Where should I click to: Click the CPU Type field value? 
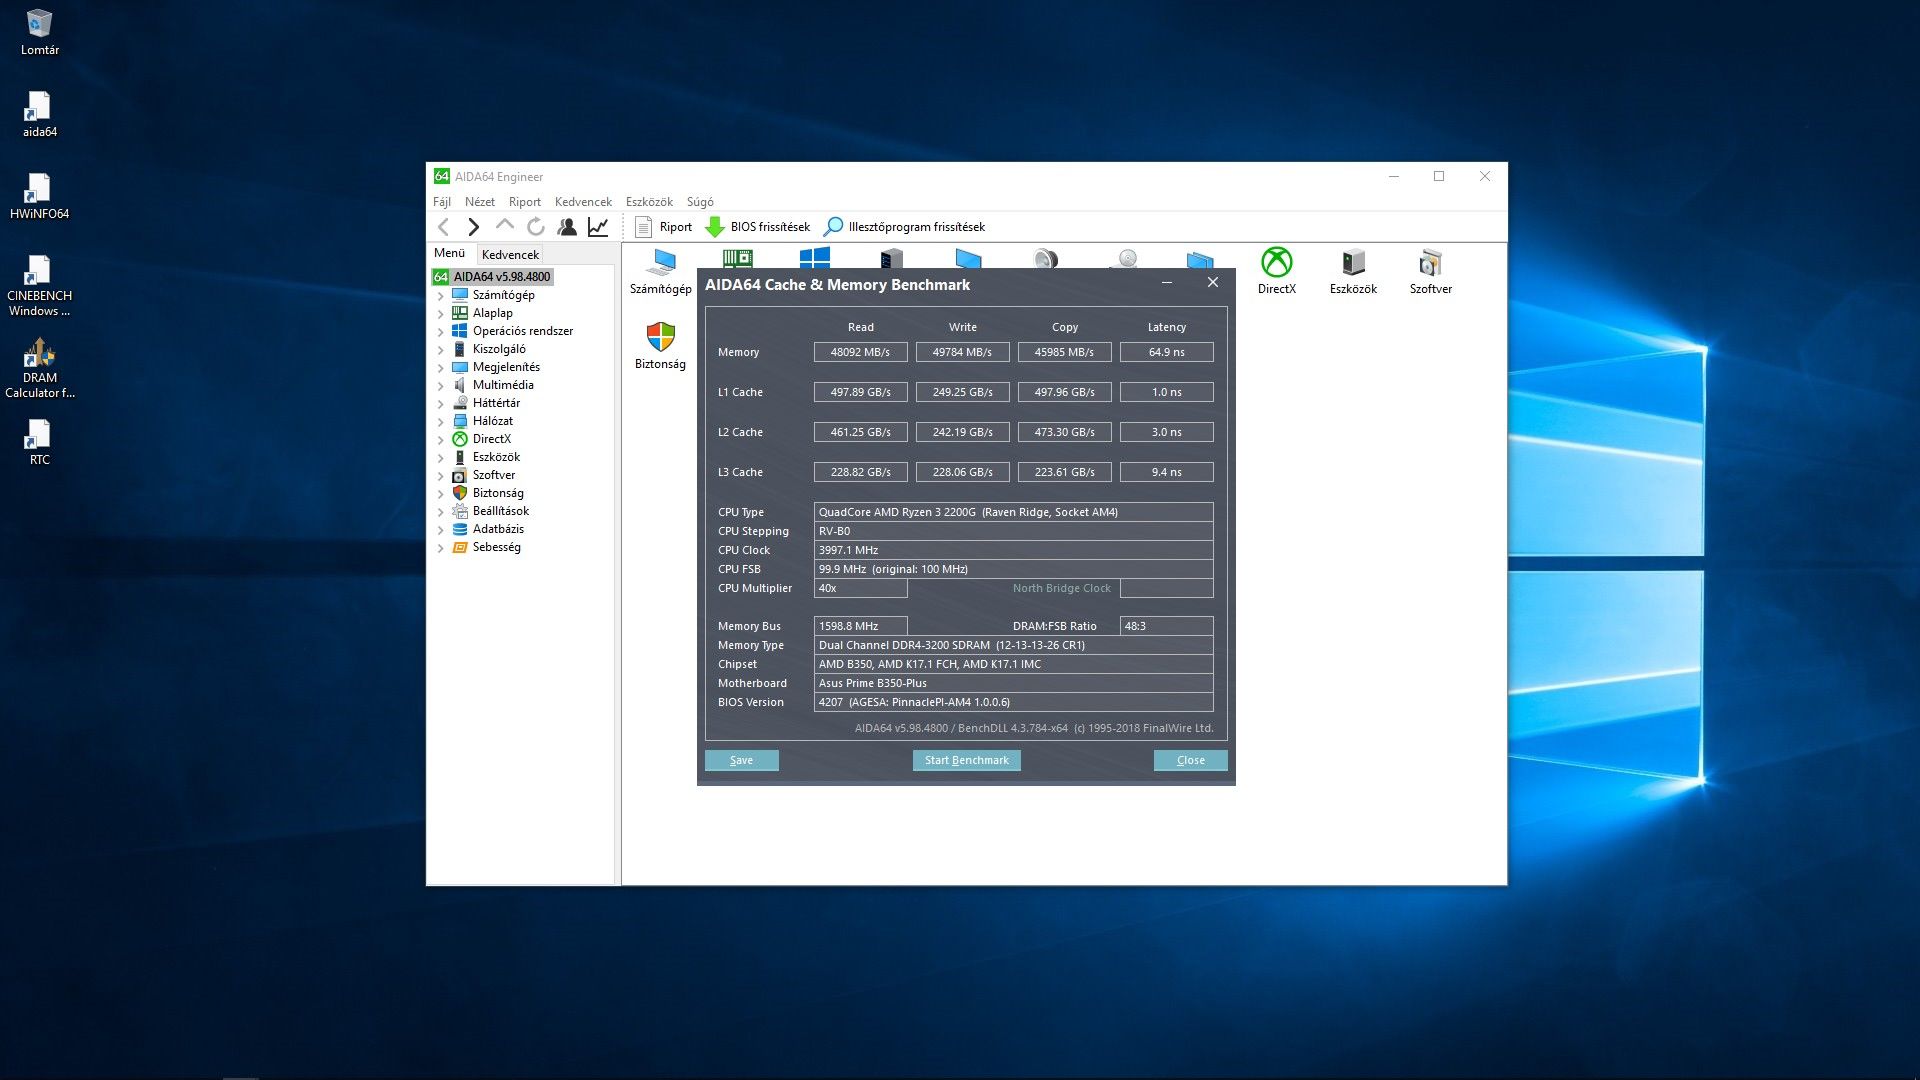point(1014,512)
